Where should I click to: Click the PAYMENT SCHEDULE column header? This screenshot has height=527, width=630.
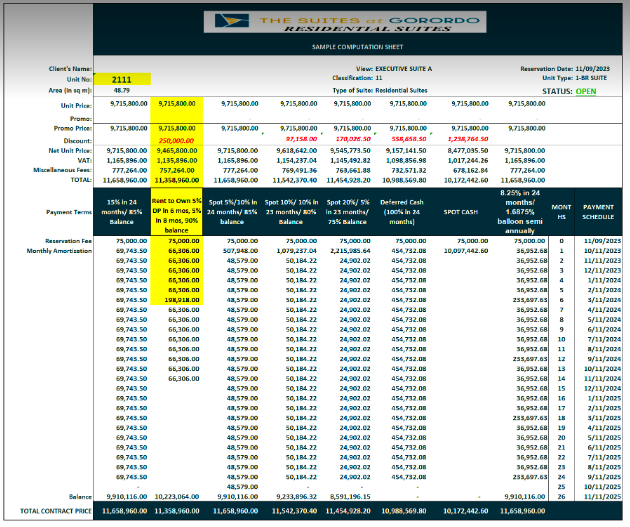tap(598, 213)
